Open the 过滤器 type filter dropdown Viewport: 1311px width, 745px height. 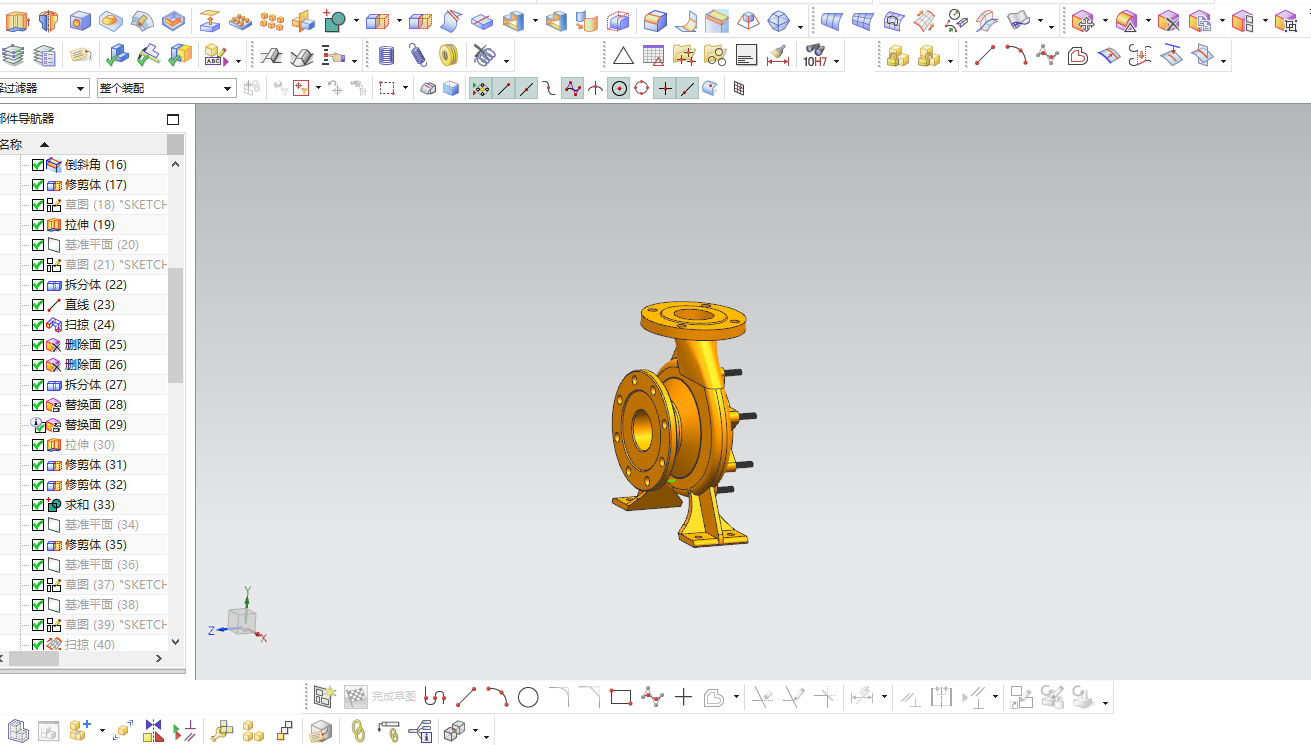click(44, 88)
